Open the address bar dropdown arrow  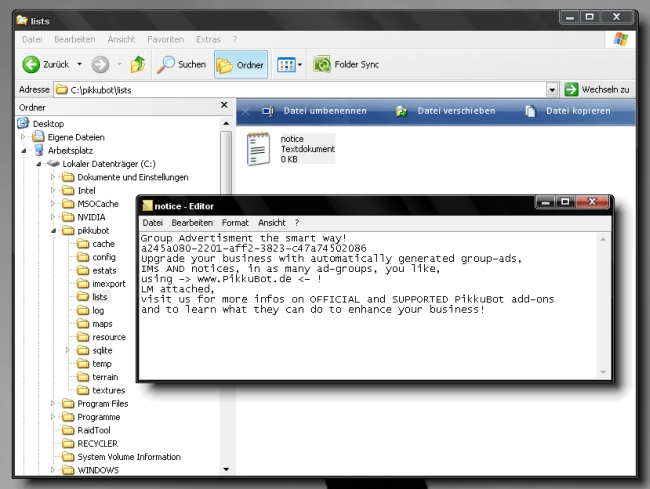click(552, 90)
